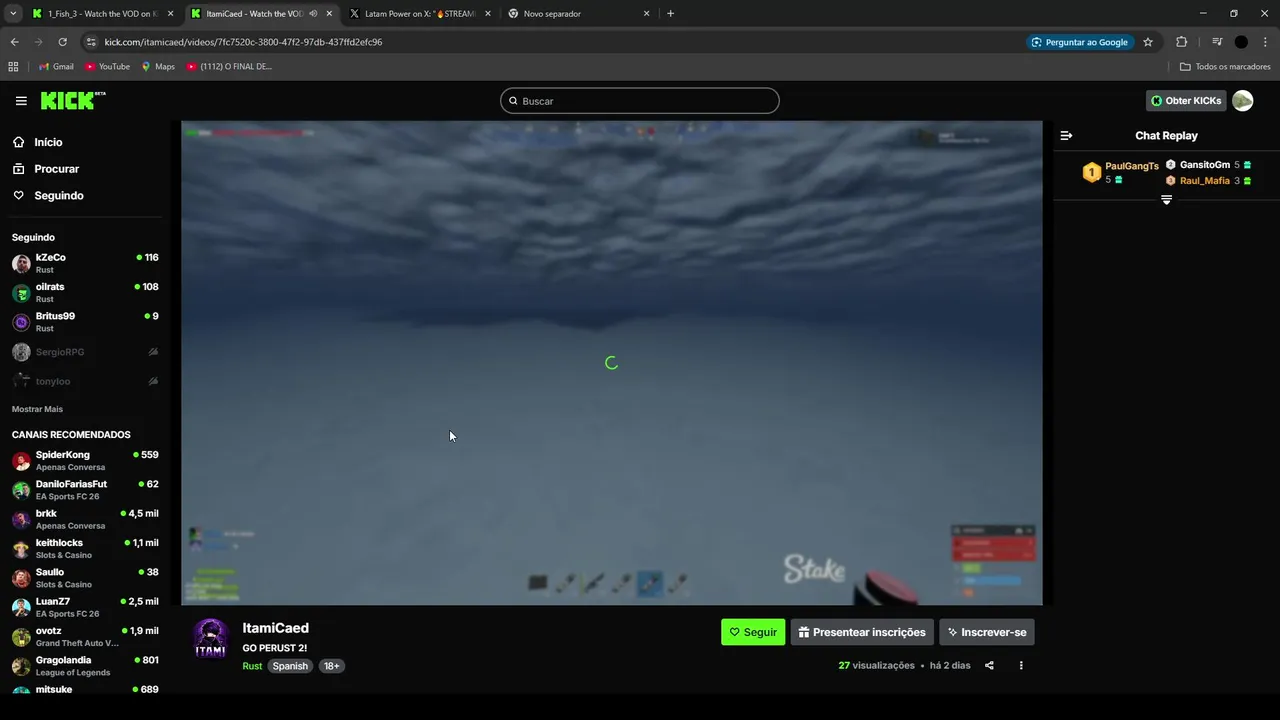1280x720 pixels.
Task: Open the O FINAL DE bookmark
Action: tap(229, 67)
